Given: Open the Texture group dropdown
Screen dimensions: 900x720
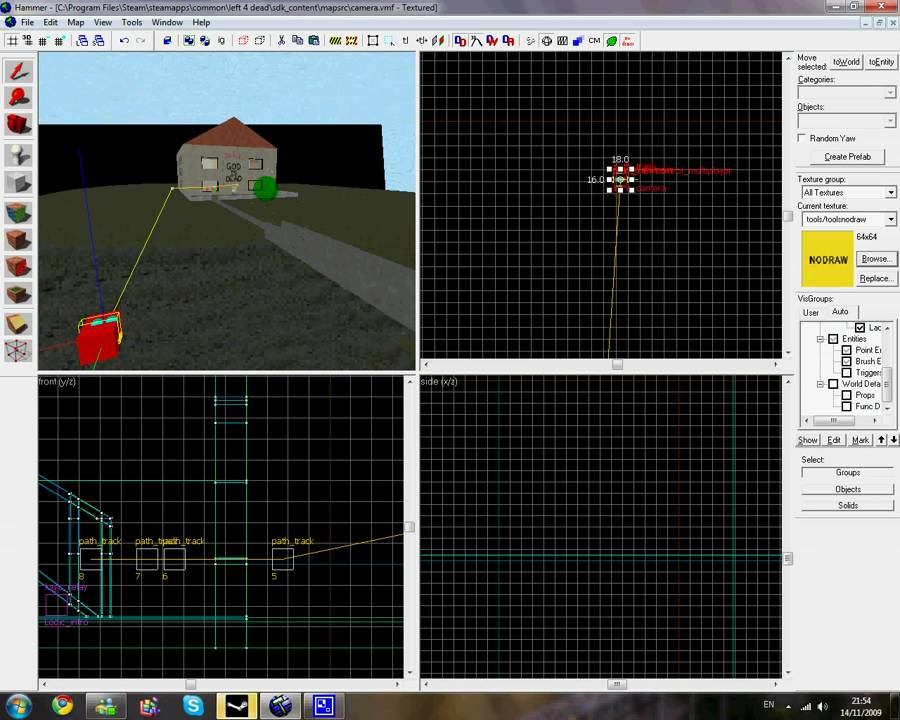Looking at the screenshot, I should (x=890, y=192).
